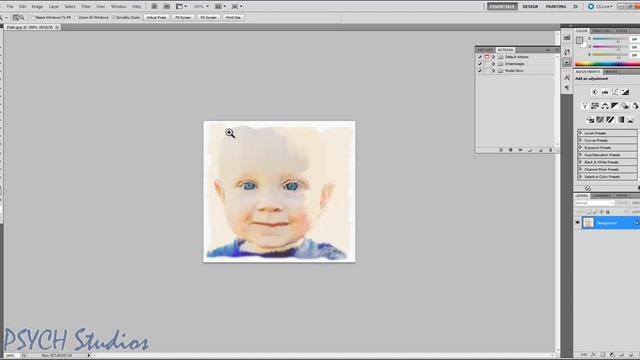This screenshot has height=360, width=640.
Task: Disable Scrubby Zoom checkbox
Action: [113, 18]
